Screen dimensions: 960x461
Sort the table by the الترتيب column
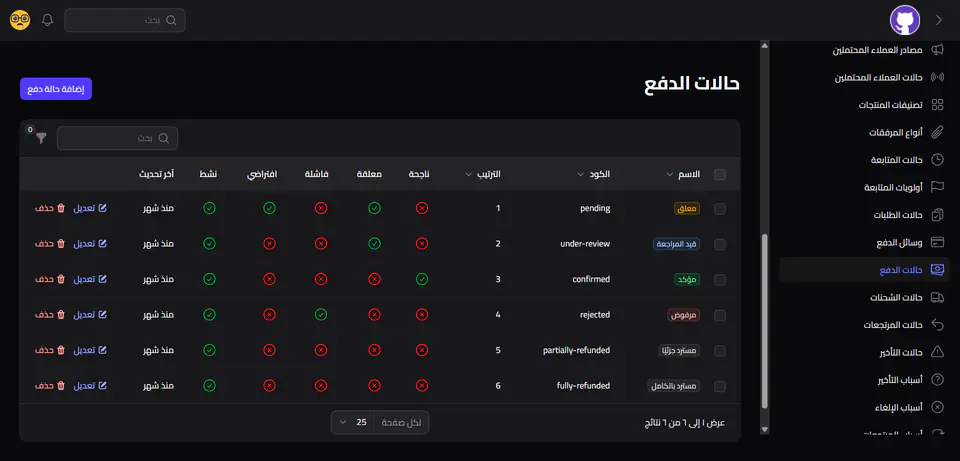482,174
